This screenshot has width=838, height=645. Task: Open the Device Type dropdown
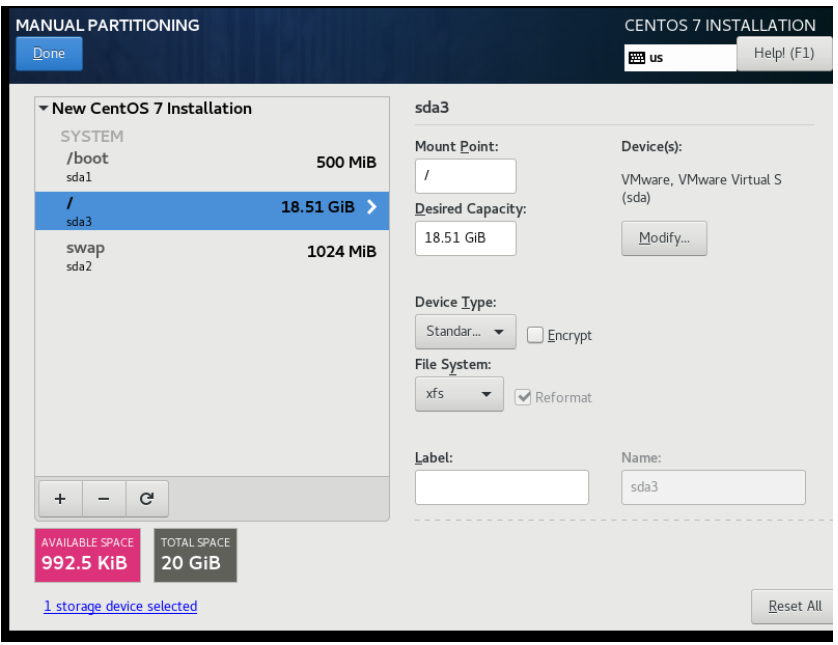(465, 331)
